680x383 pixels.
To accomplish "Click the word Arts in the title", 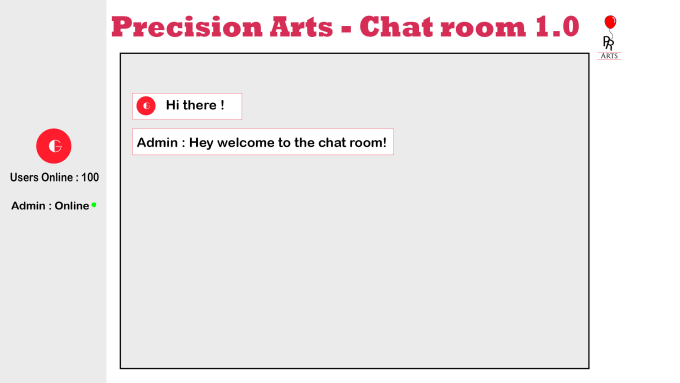I will coord(301,27).
